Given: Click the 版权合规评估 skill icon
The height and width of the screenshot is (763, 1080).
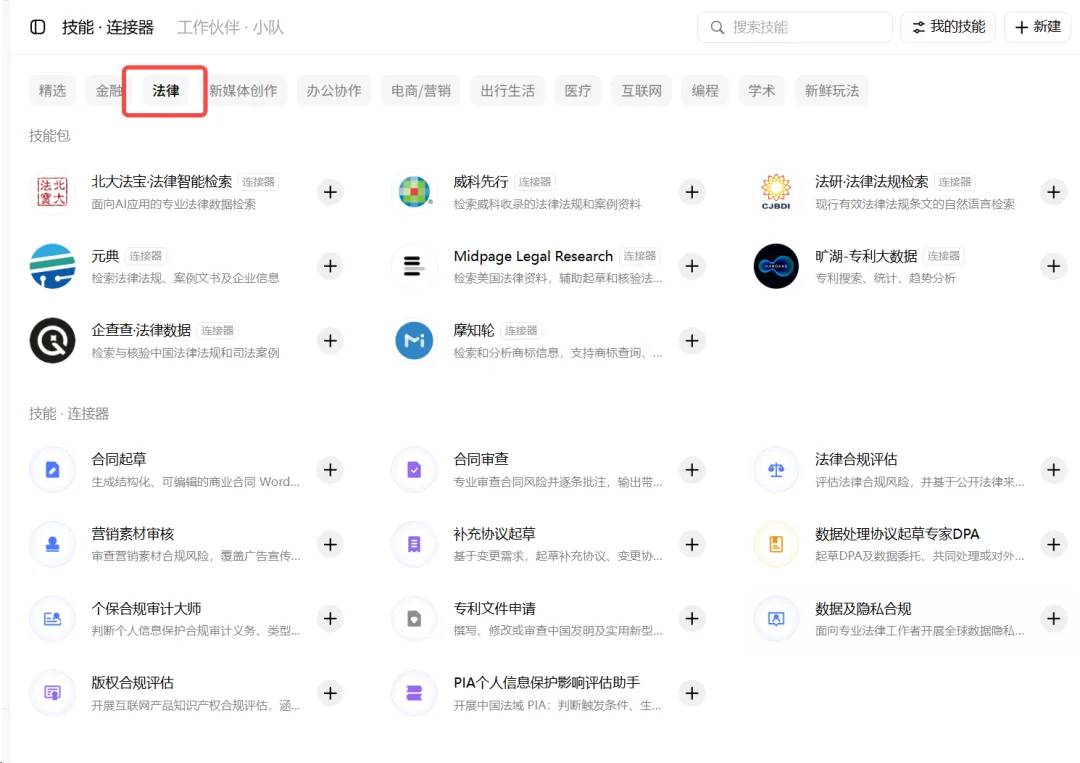Looking at the screenshot, I should tap(52, 693).
